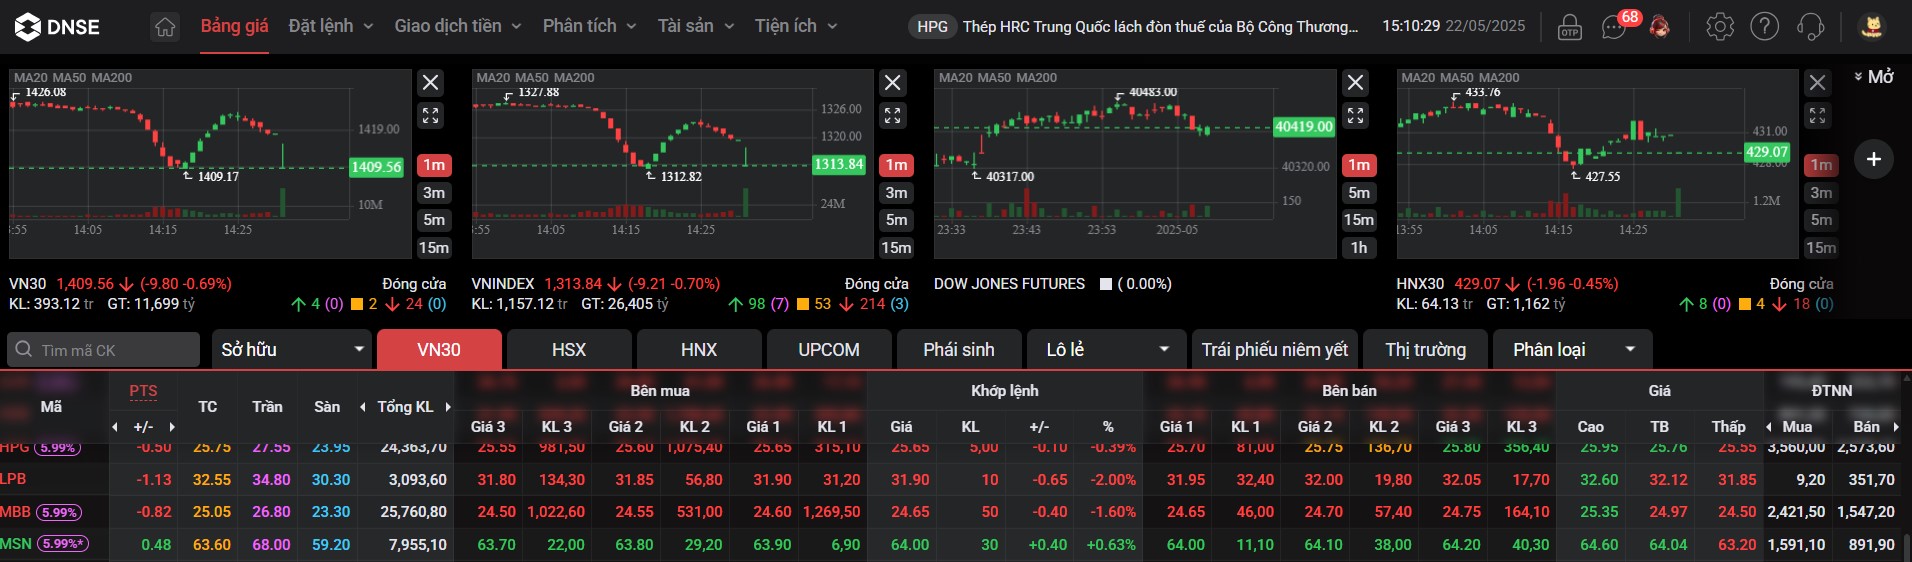The width and height of the screenshot is (1912, 562).
Task: Focus the Tìm mã CK search field
Action: (104, 350)
